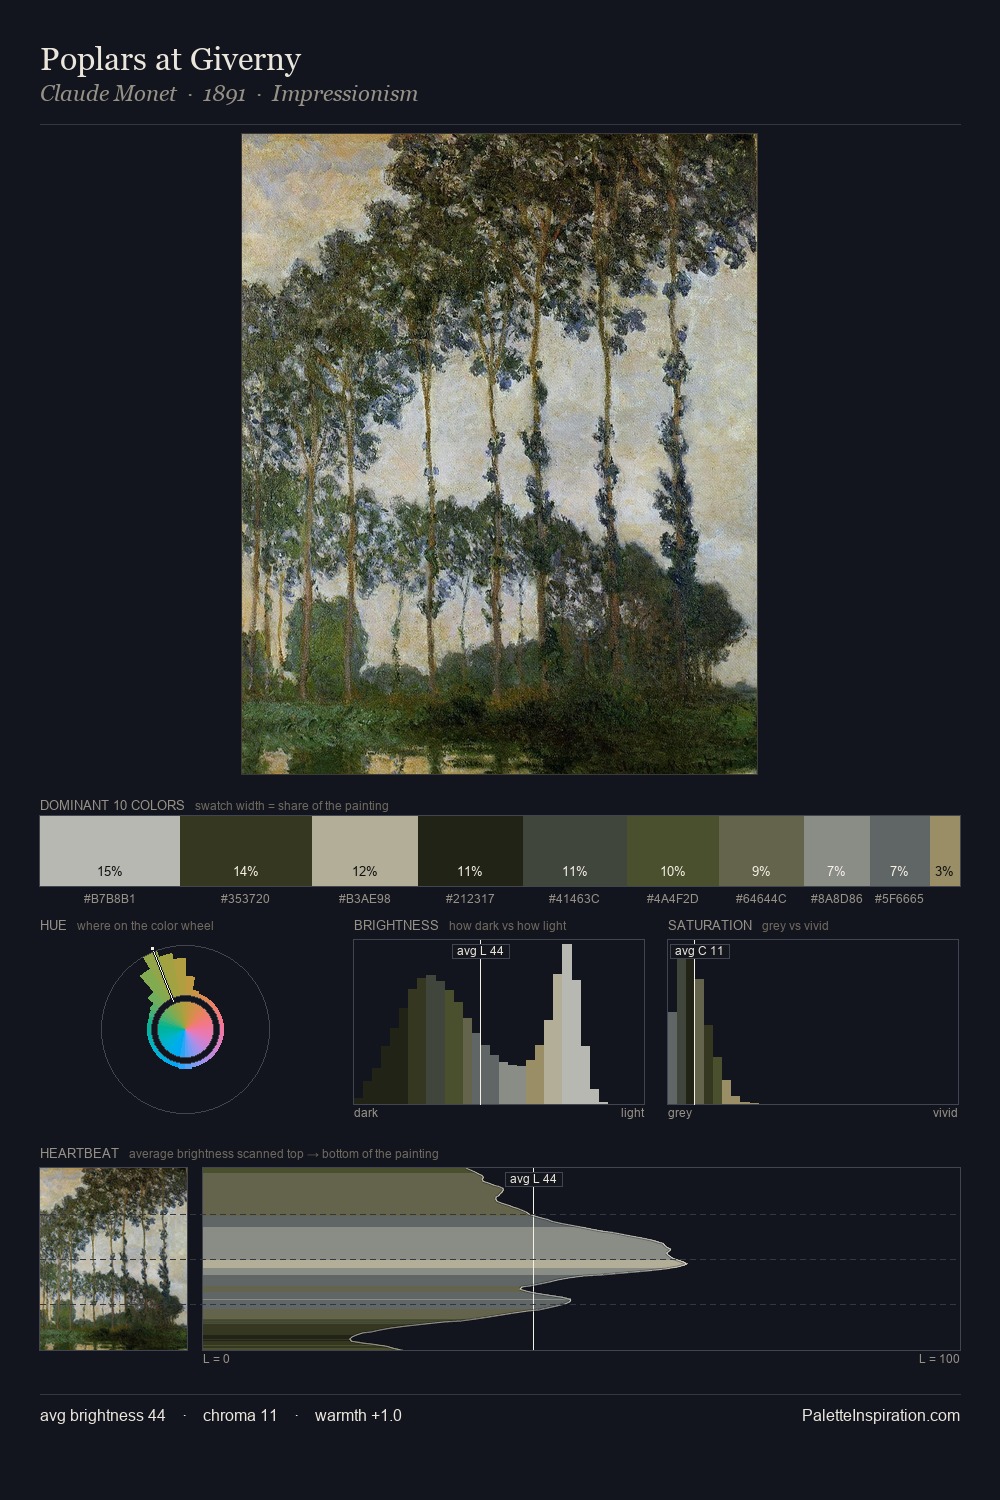1000x1500 pixels.
Task: Click the 15% light grey swatch
Action: click(x=110, y=851)
